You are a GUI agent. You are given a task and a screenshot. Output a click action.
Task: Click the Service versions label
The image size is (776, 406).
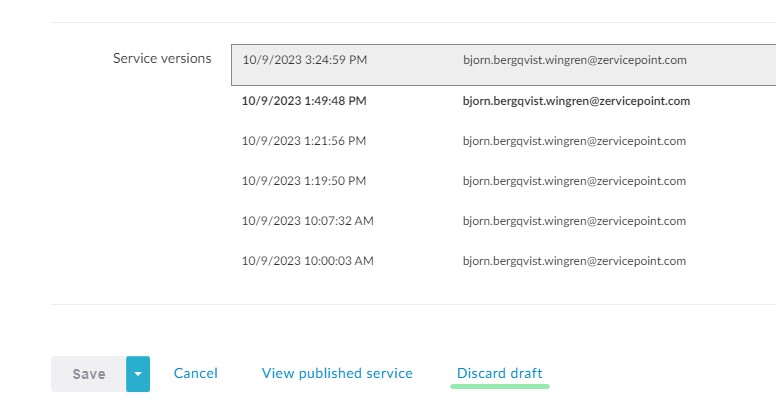pos(162,58)
